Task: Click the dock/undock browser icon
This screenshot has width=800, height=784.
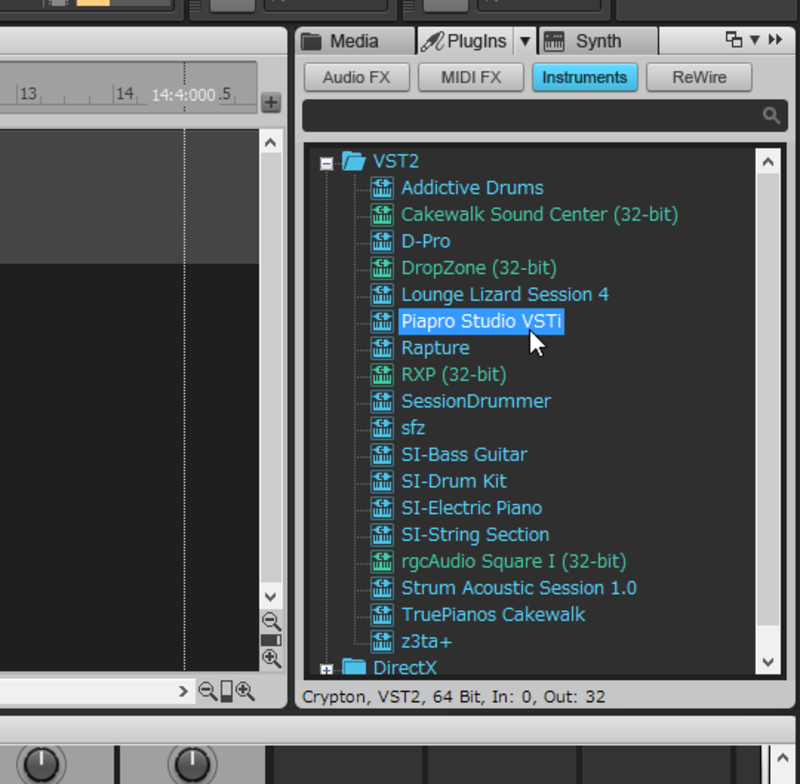Action: coord(734,39)
